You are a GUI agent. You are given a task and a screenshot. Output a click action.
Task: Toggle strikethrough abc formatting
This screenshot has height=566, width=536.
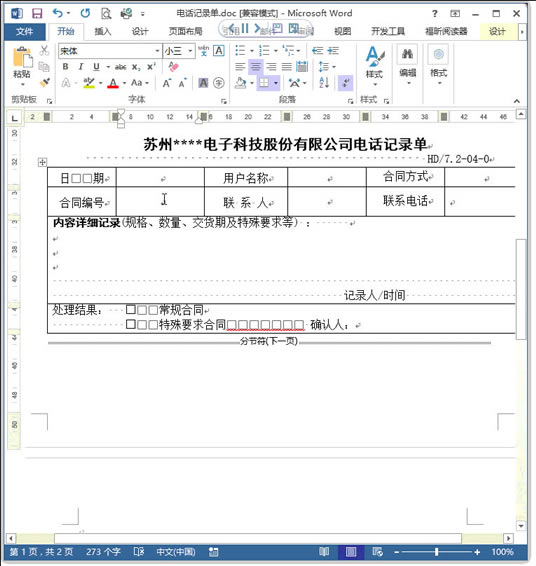point(121,67)
